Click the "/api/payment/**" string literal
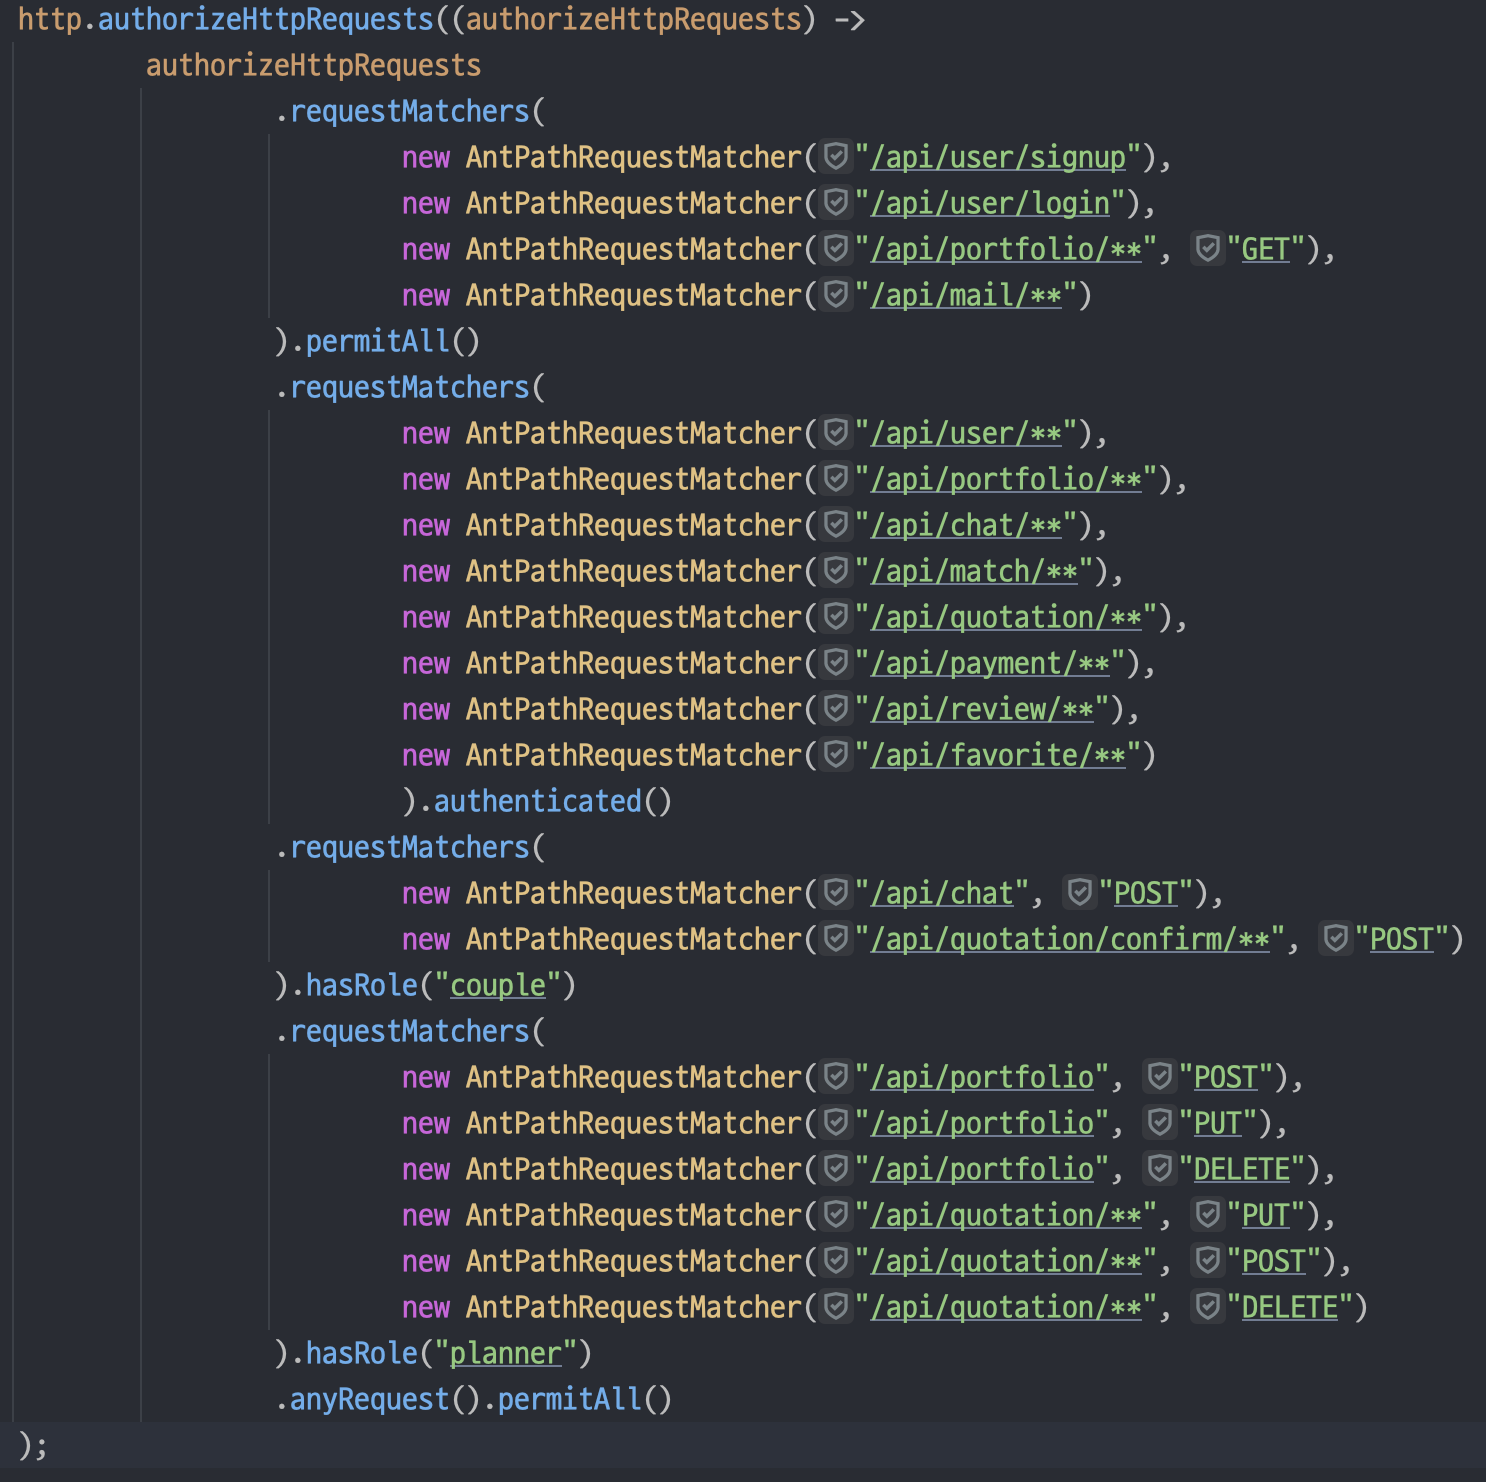Viewport: 1486px width, 1482px height. (x=990, y=663)
